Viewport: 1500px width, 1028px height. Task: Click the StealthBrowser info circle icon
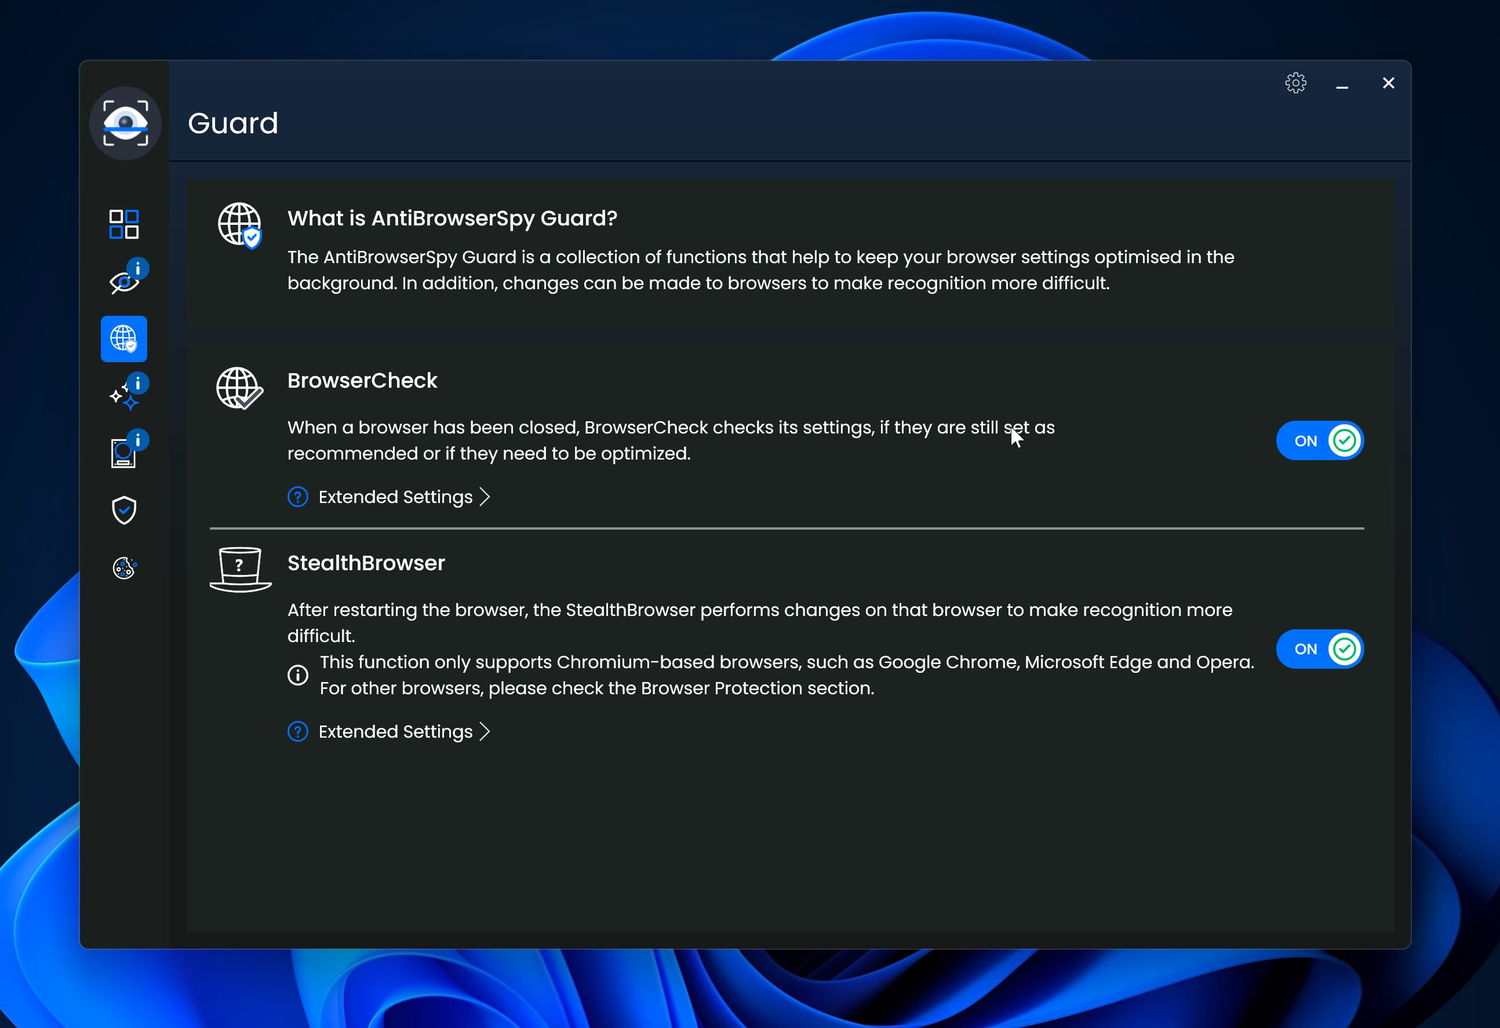(x=298, y=675)
